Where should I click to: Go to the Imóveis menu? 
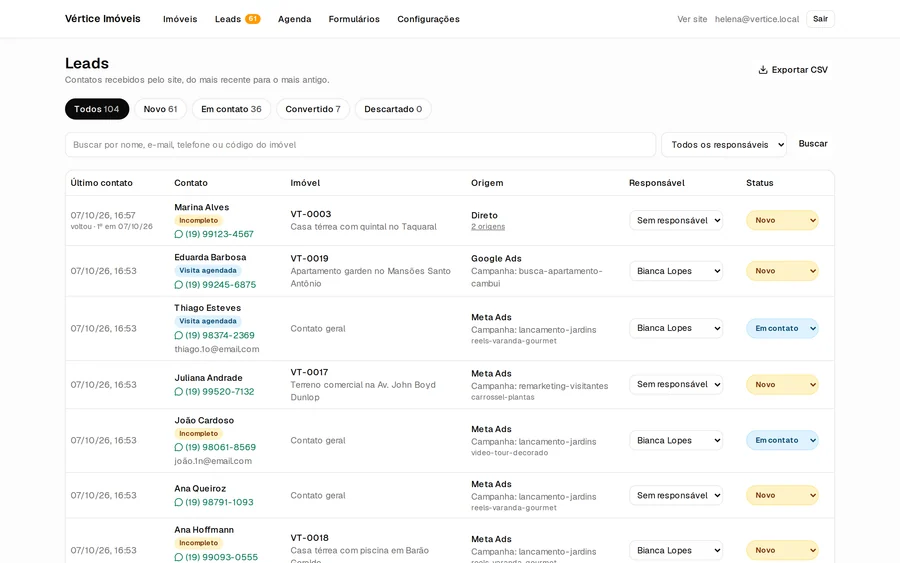(x=180, y=19)
